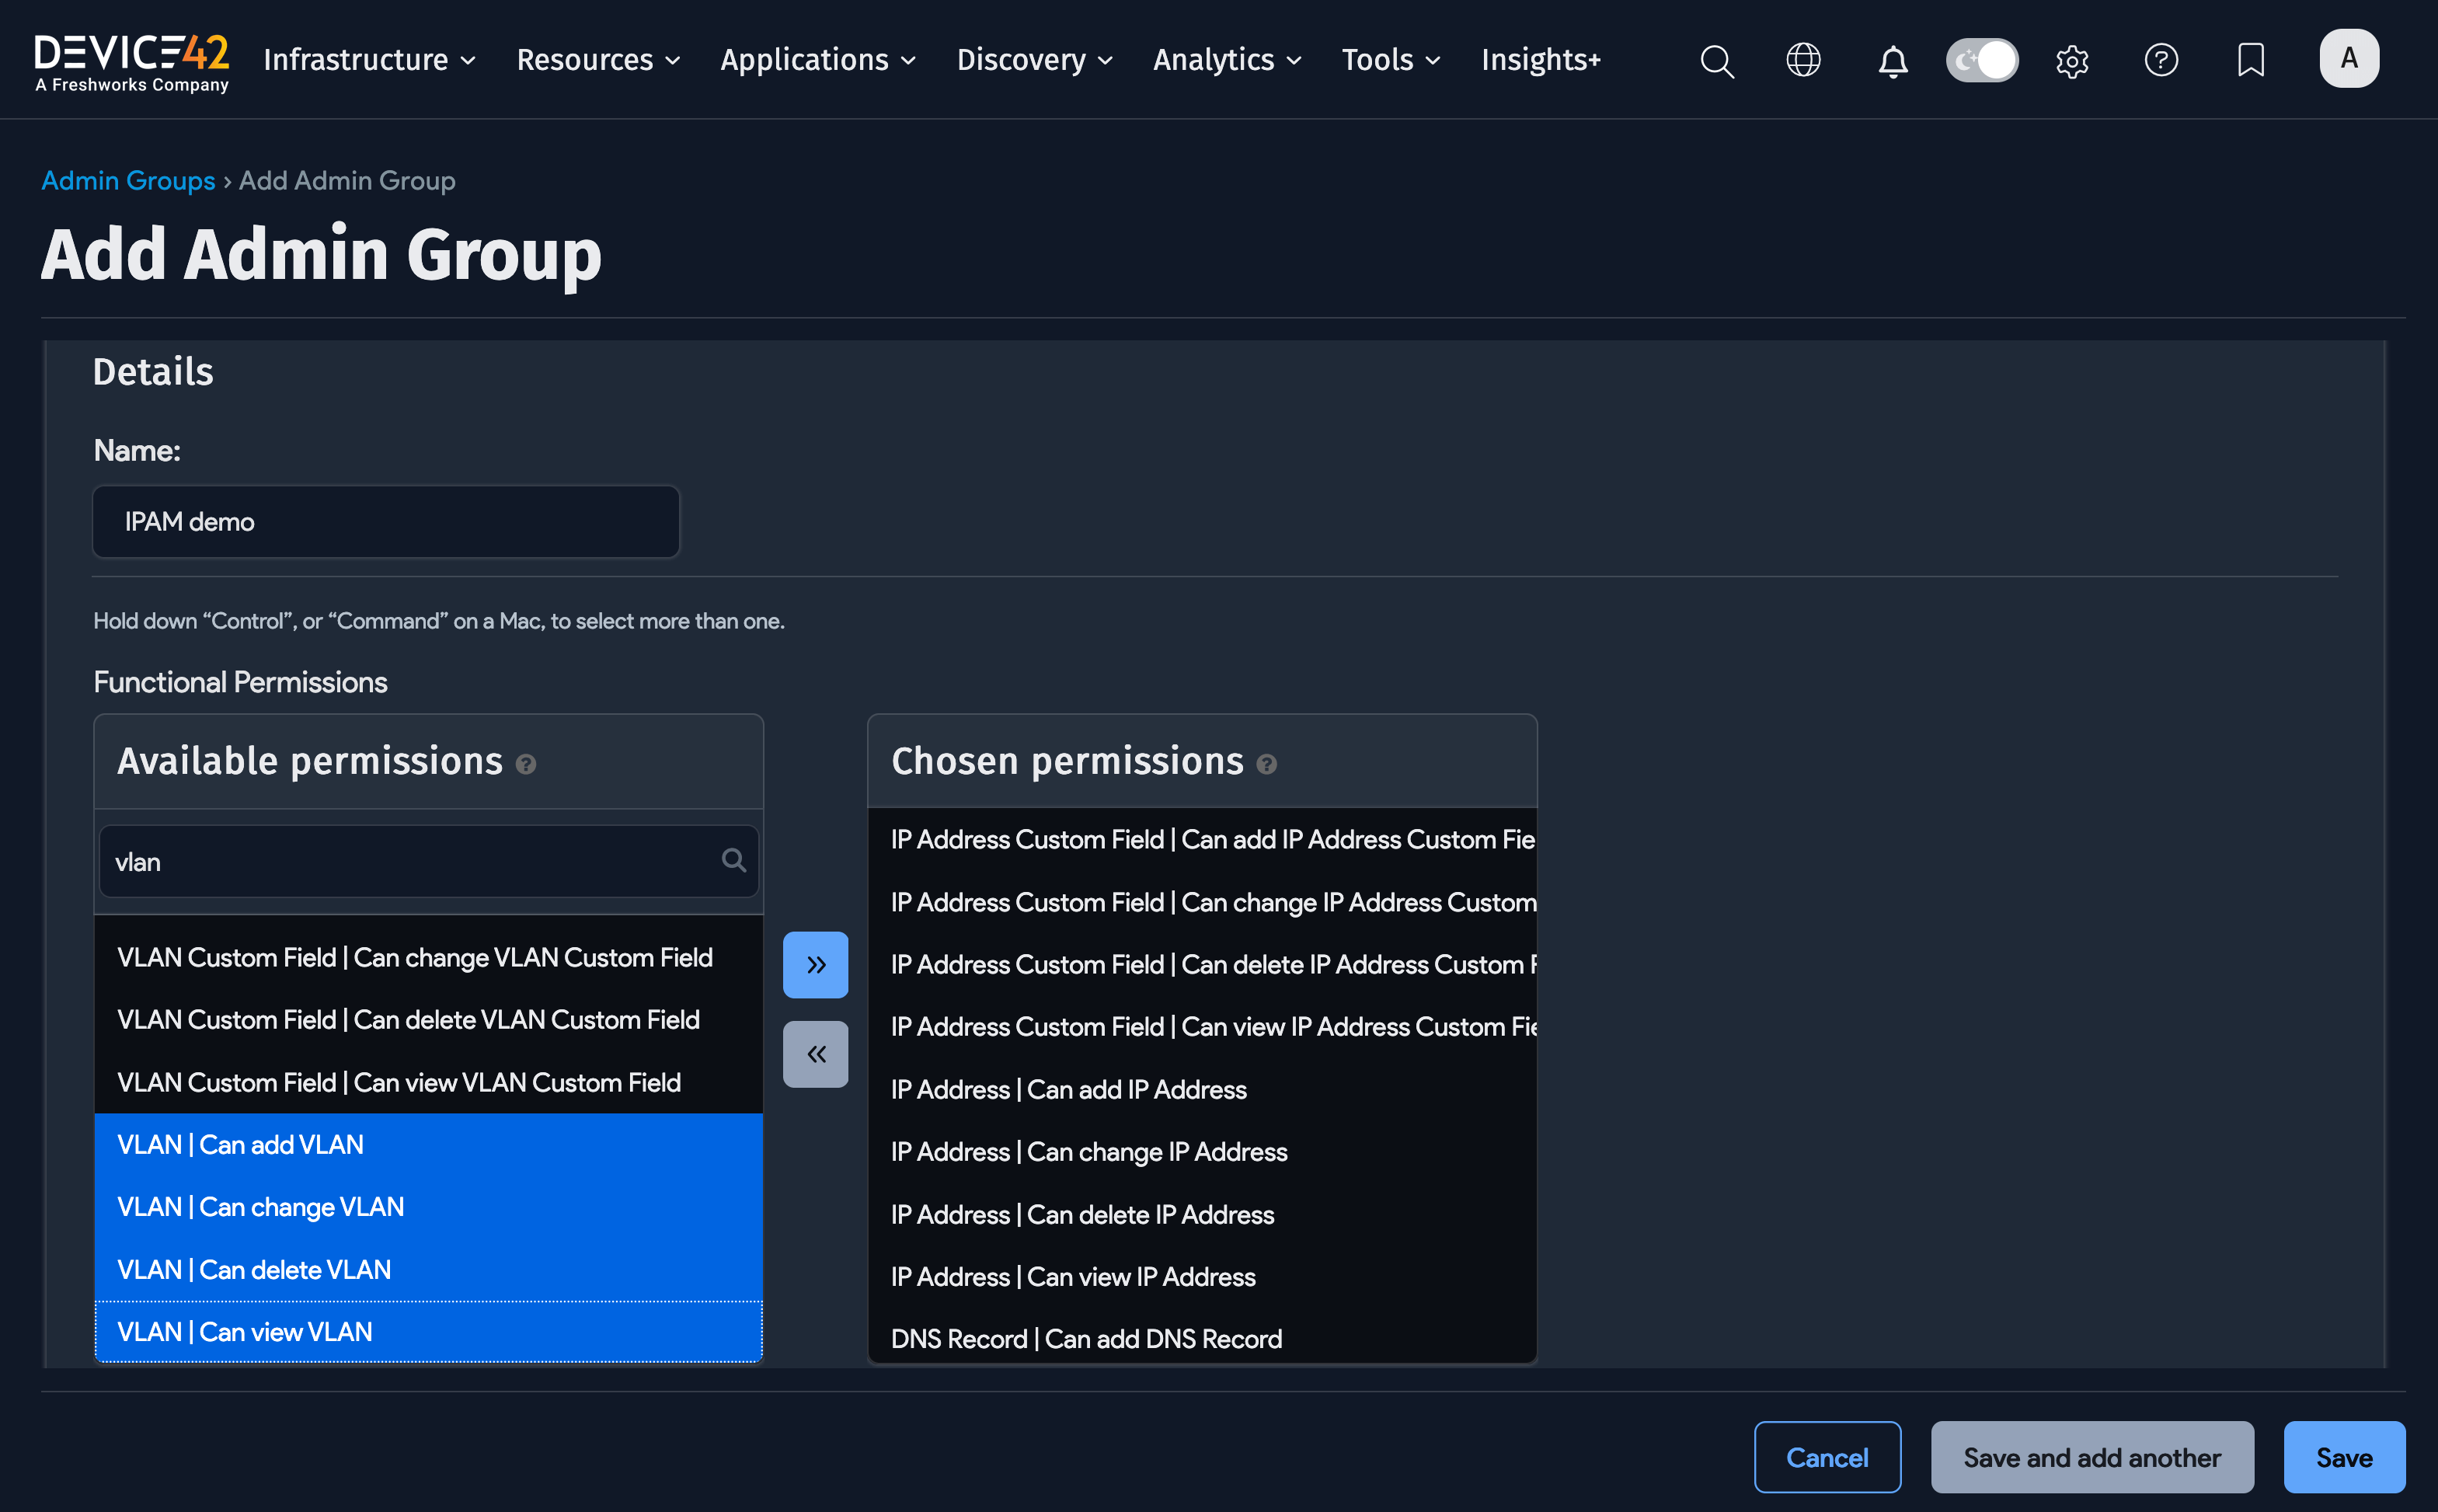Open saved bookmarks icon
Image resolution: width=2438 pixels, height=1512 pixels.
pyautogui.click(x=2250, y=60)
